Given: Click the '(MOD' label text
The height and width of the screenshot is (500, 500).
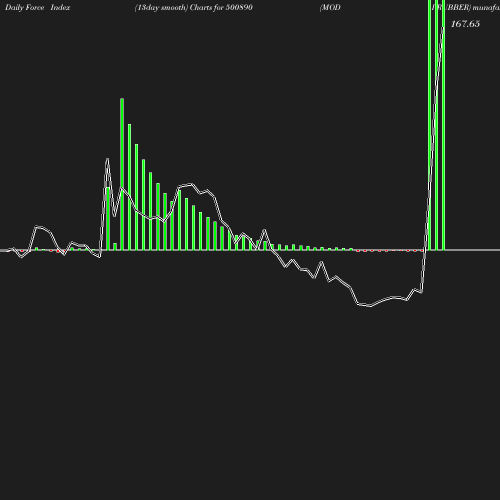Looking at the screenshot, I should [330, 8].
